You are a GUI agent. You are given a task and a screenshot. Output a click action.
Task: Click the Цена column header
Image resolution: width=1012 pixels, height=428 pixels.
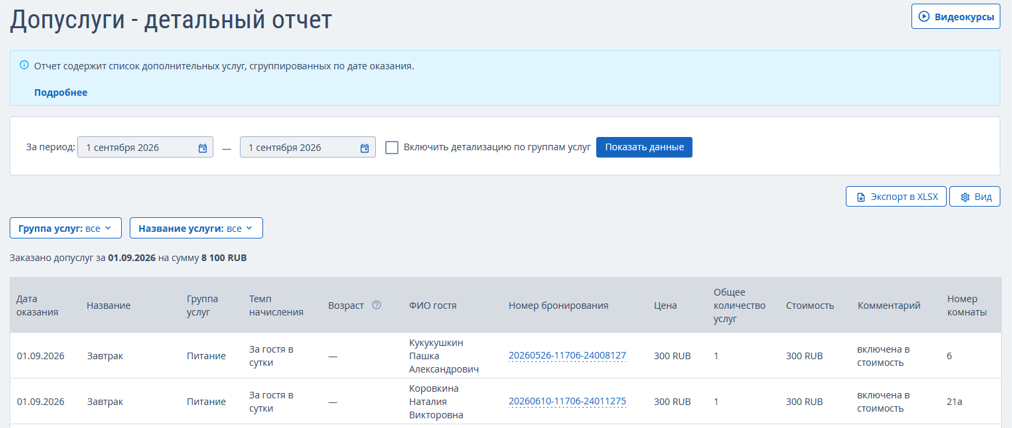(665, 305)
